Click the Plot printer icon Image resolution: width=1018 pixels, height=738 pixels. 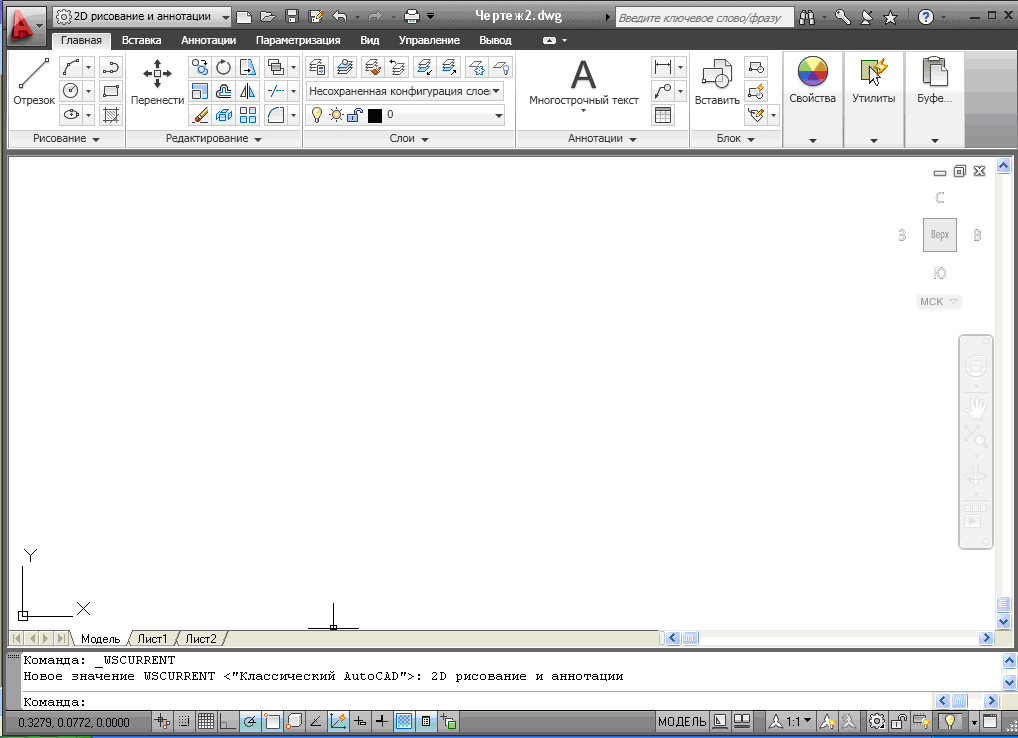pyautogui.click(x=412, y=16)
